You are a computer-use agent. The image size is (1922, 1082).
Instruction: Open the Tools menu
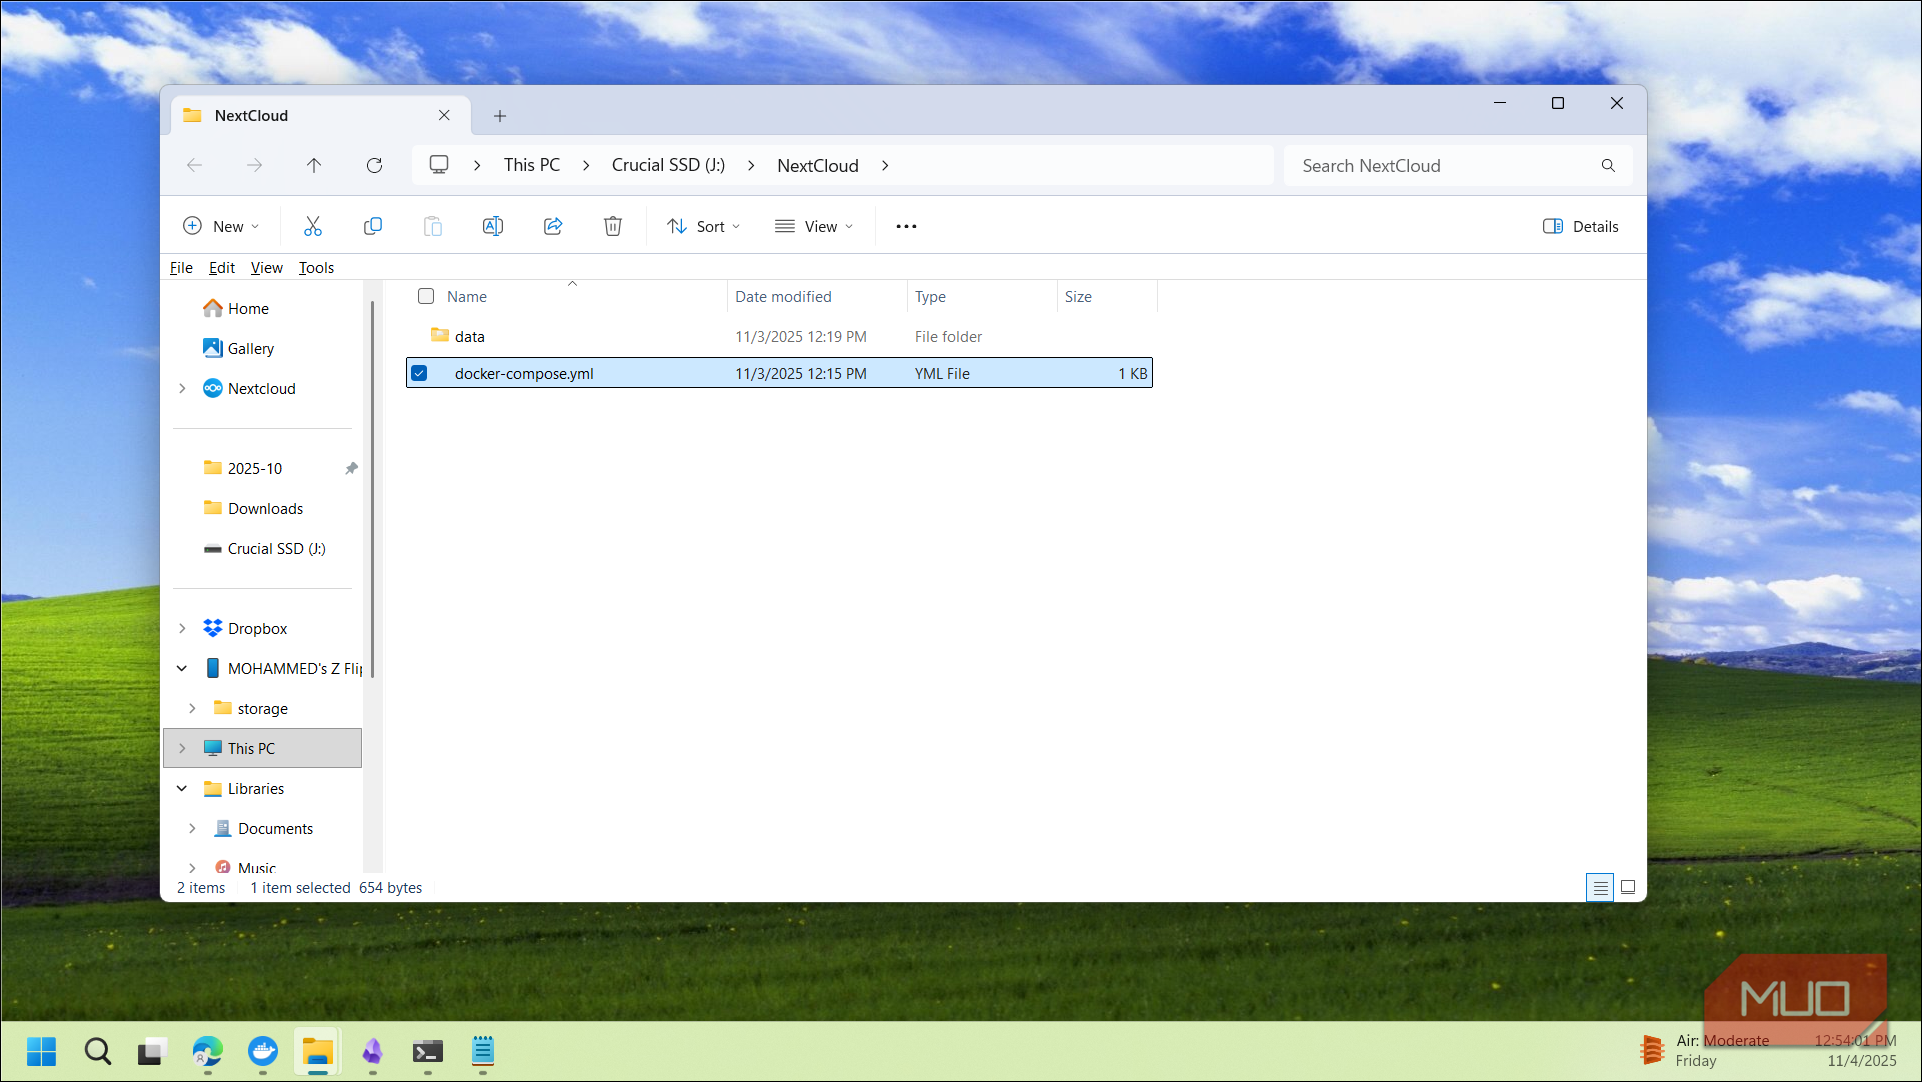pos(316,268)
